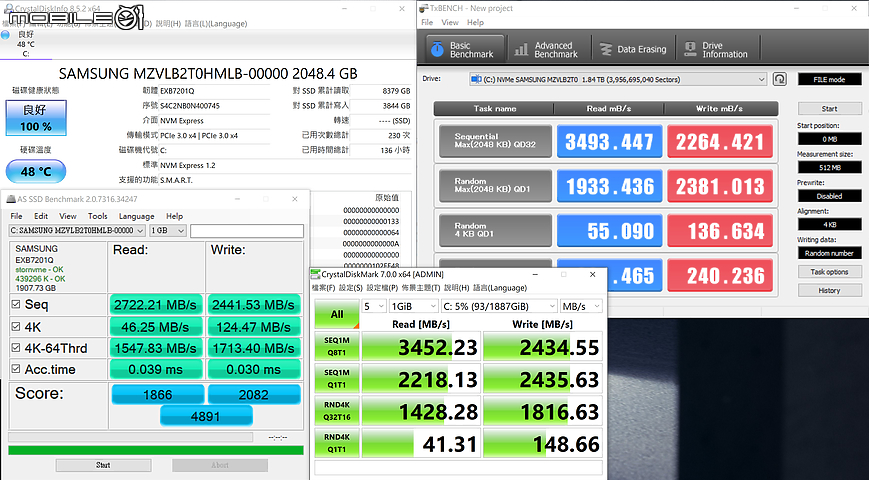Run the SEQ1M Q1T1 test
Screen dimensions: 869x480
click(337, 379)
